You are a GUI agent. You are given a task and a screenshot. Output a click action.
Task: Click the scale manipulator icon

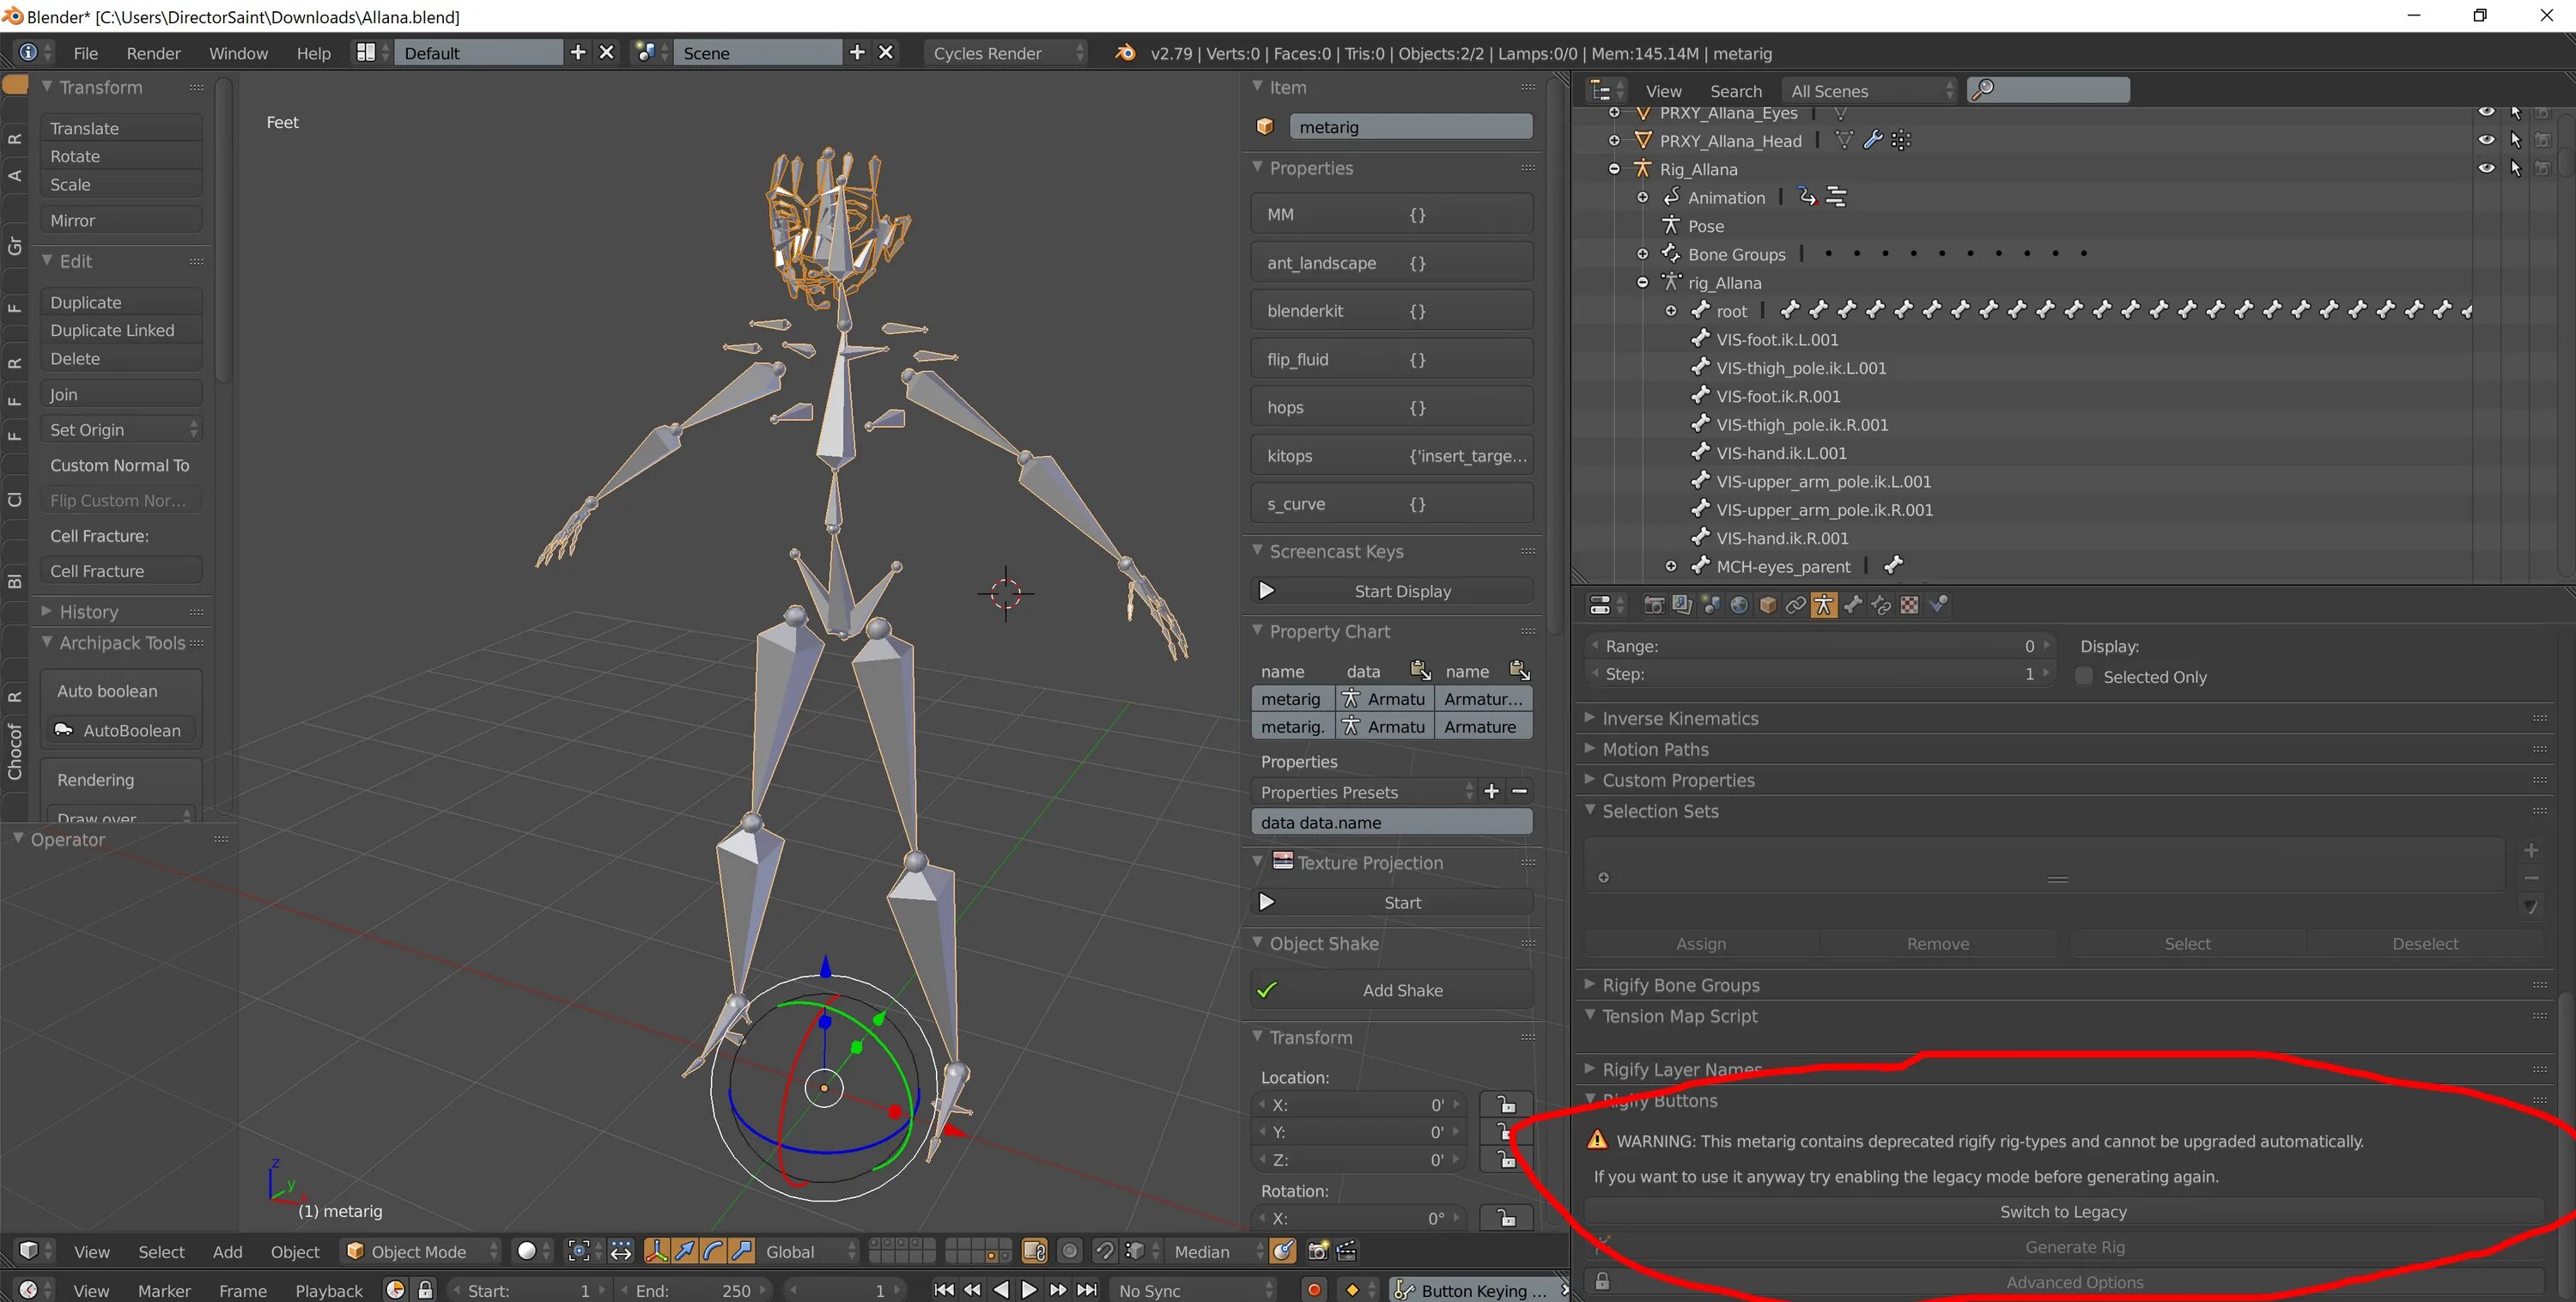[x=741, y=1251]
